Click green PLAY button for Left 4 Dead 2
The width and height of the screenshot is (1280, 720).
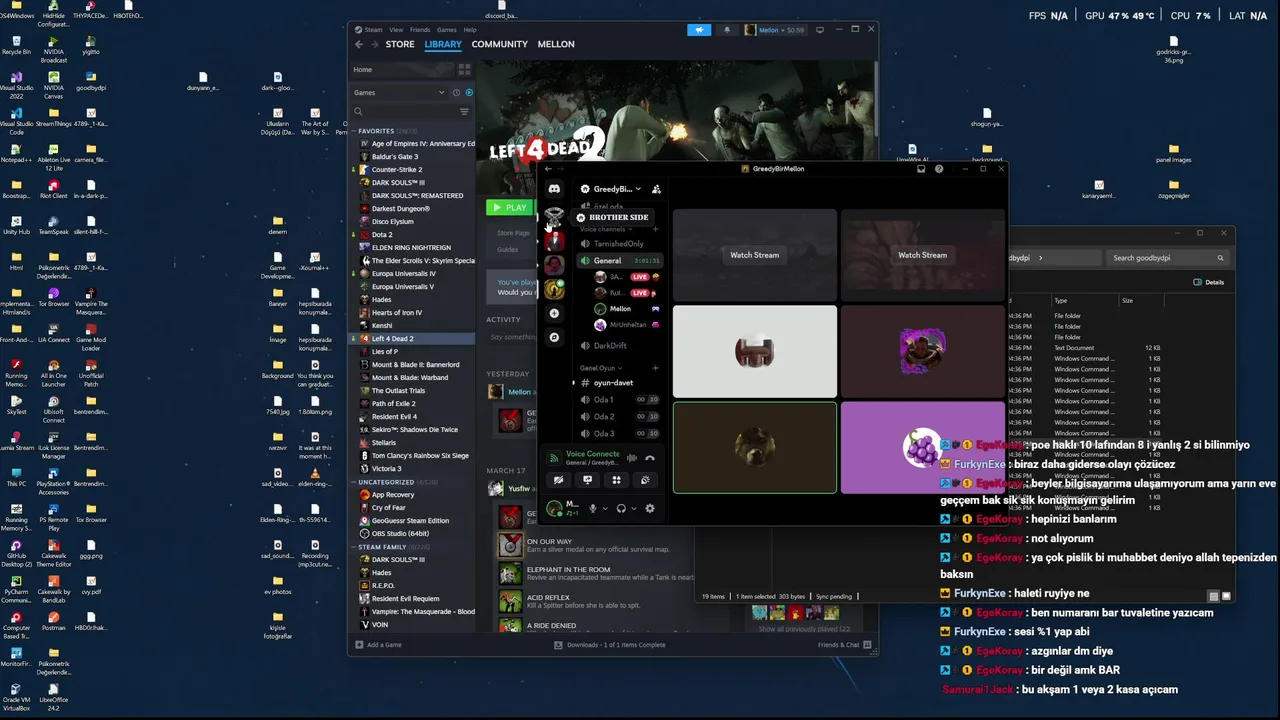click(510, 207)
